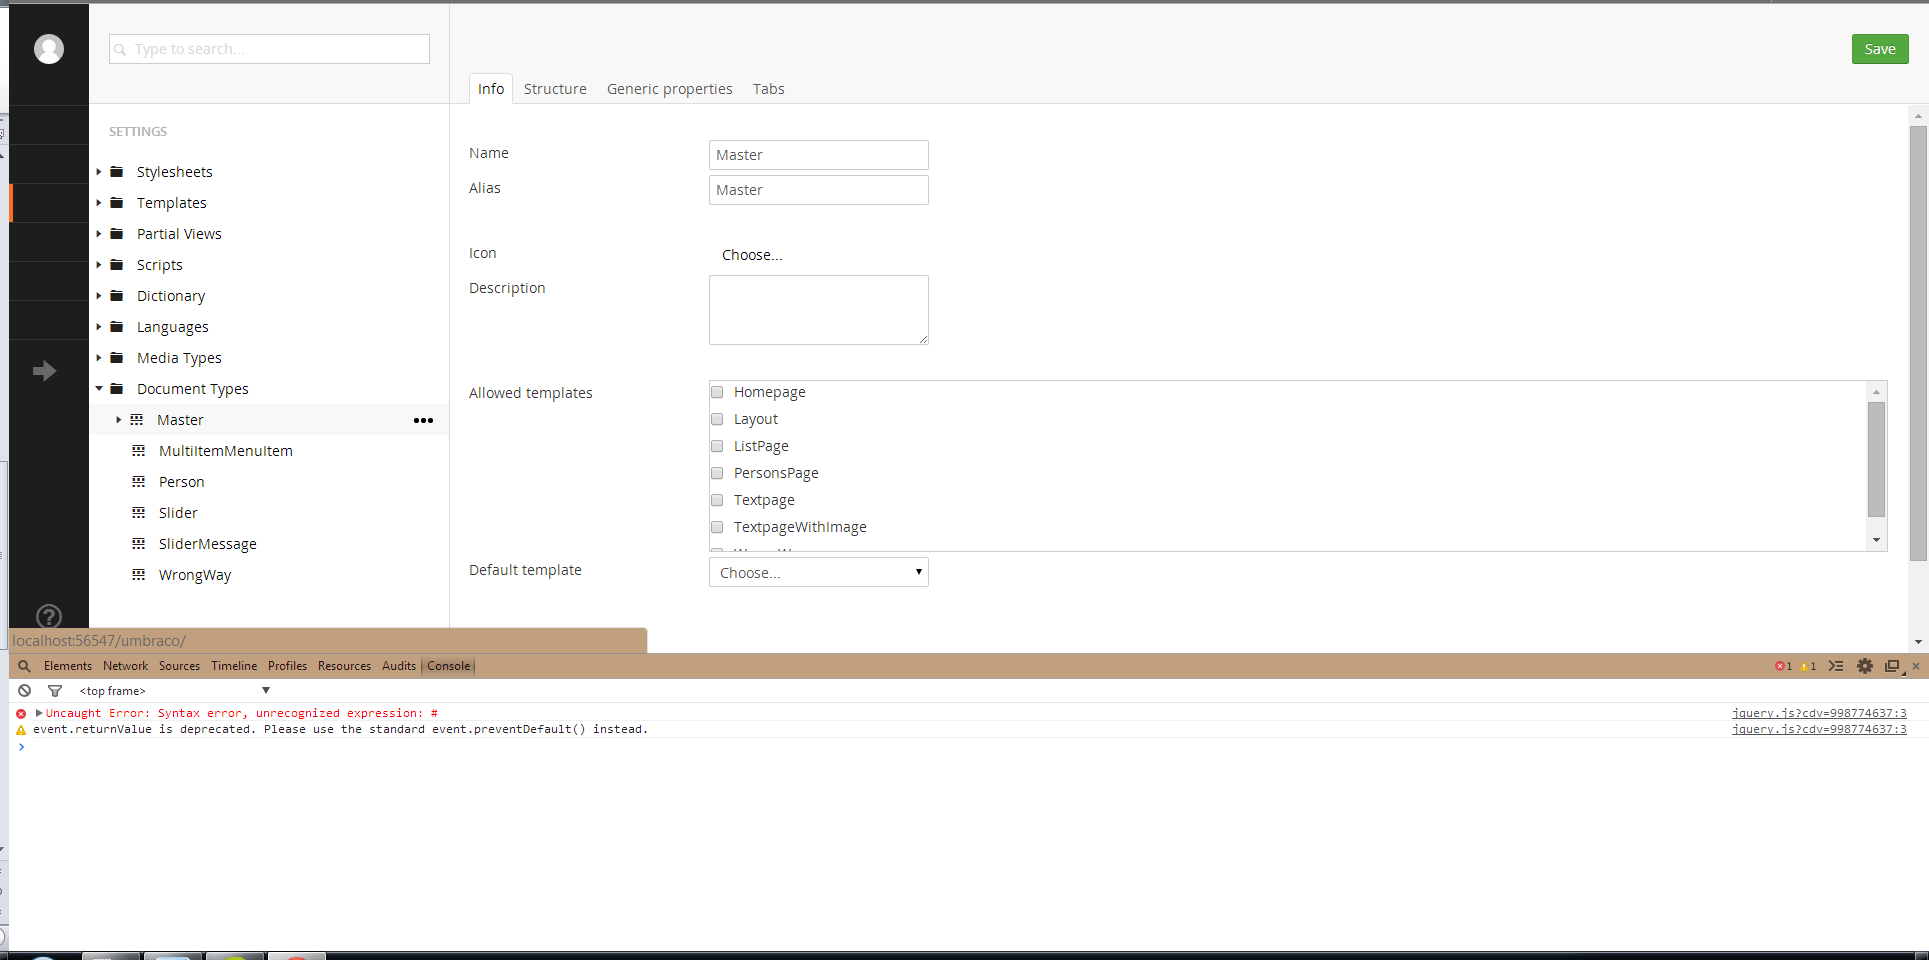This screenshot has height=960, width=1929.
Task: Click the Partial Views folder icon
Action: pyautogui.click(x=117, y=234)
